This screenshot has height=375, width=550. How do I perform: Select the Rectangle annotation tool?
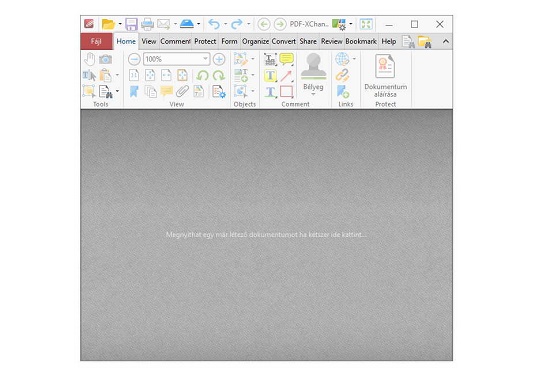(286, 92)
